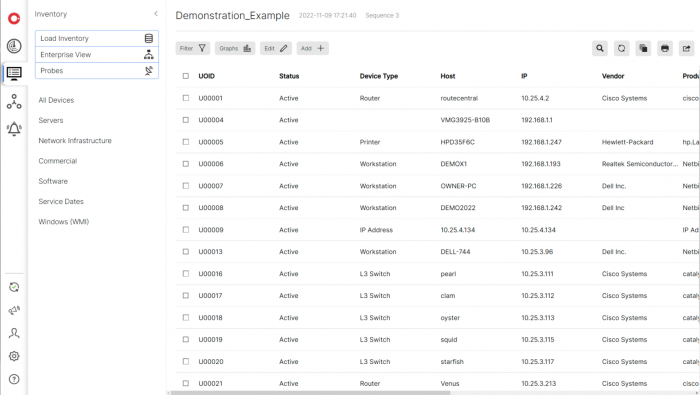
Task: Open the help question mark icon
Action: click(x=14, y=379)
